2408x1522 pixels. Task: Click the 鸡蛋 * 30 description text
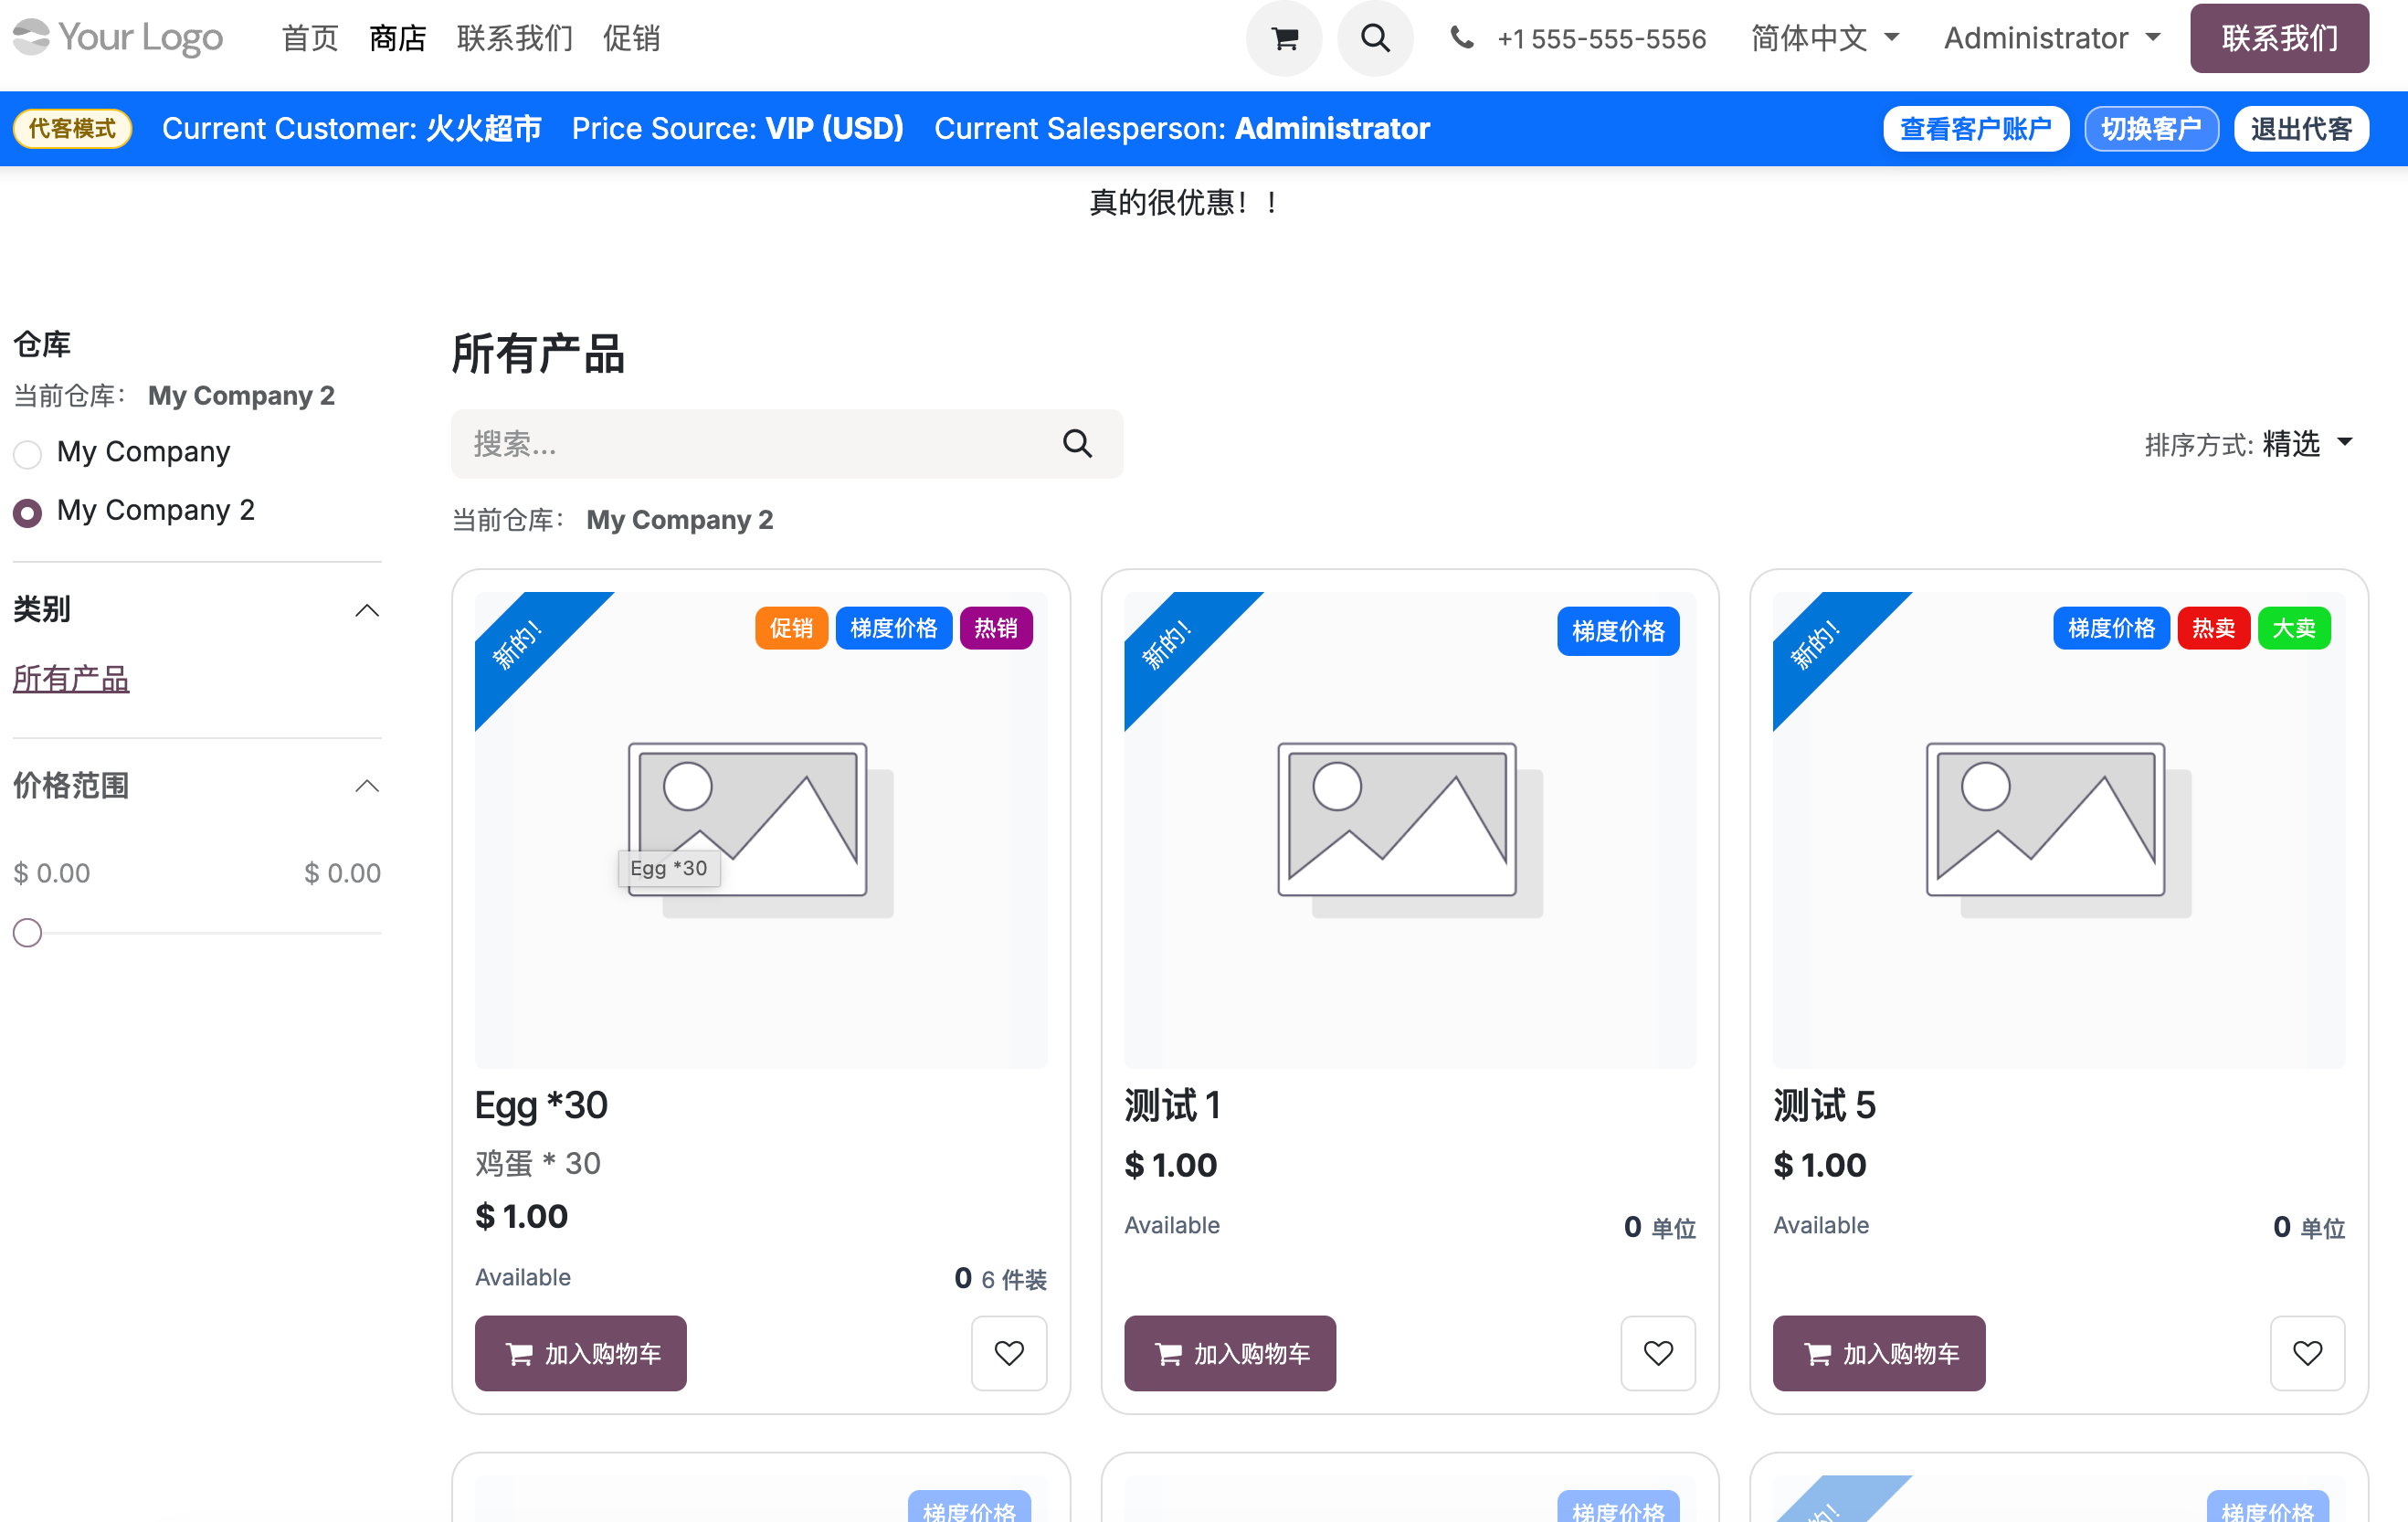pyautogui.click(x=537, y=1163)
